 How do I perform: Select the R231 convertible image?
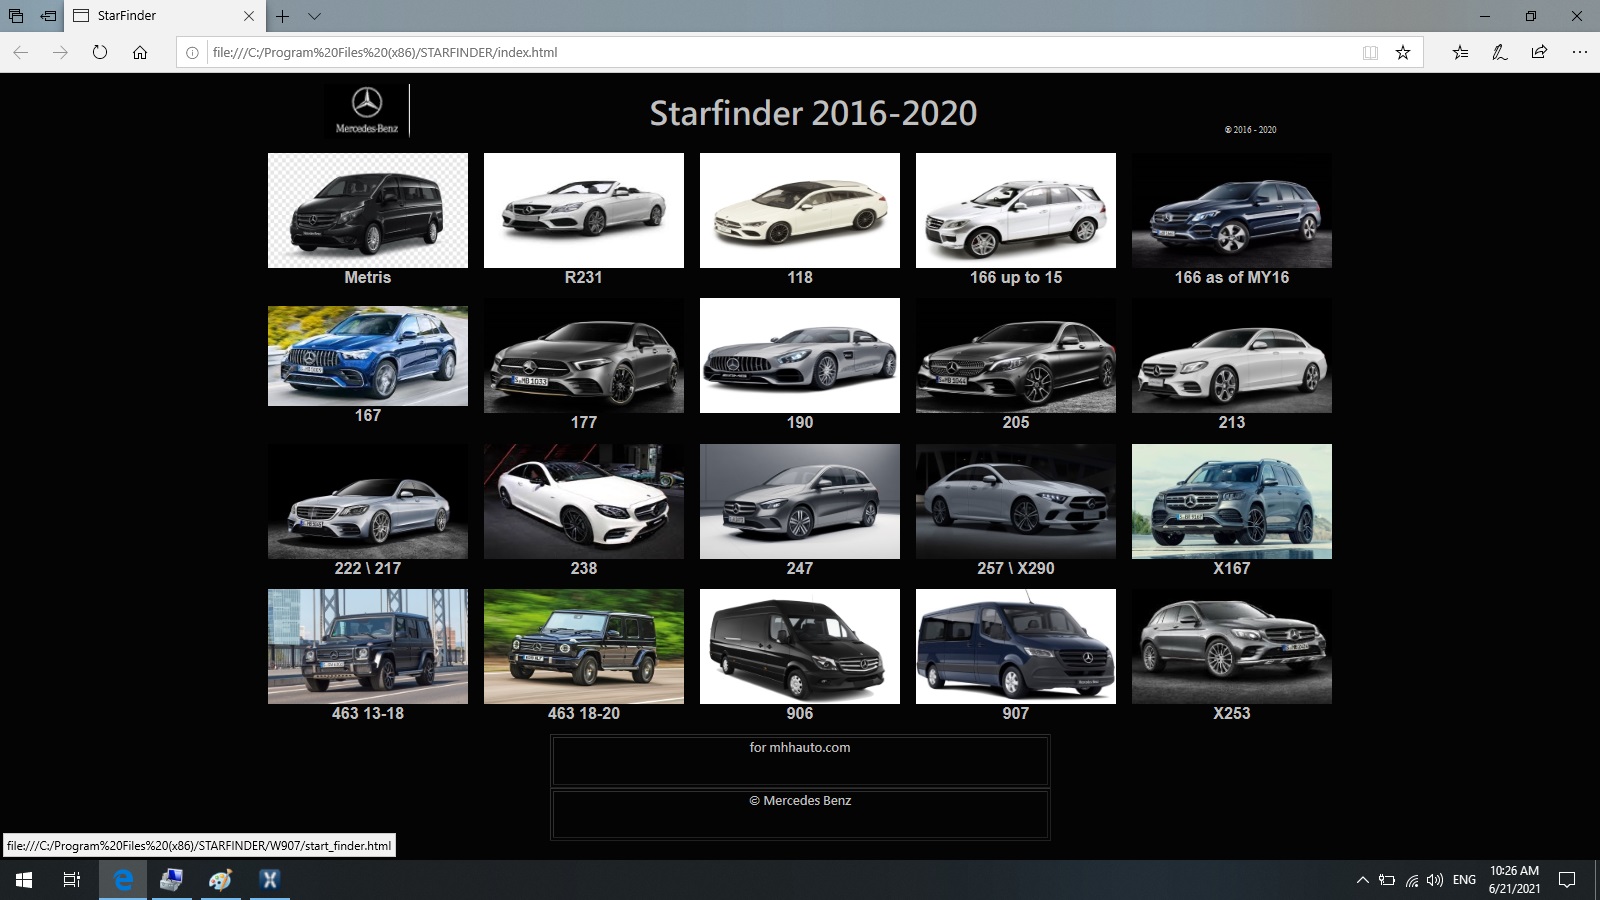point(584,210)
